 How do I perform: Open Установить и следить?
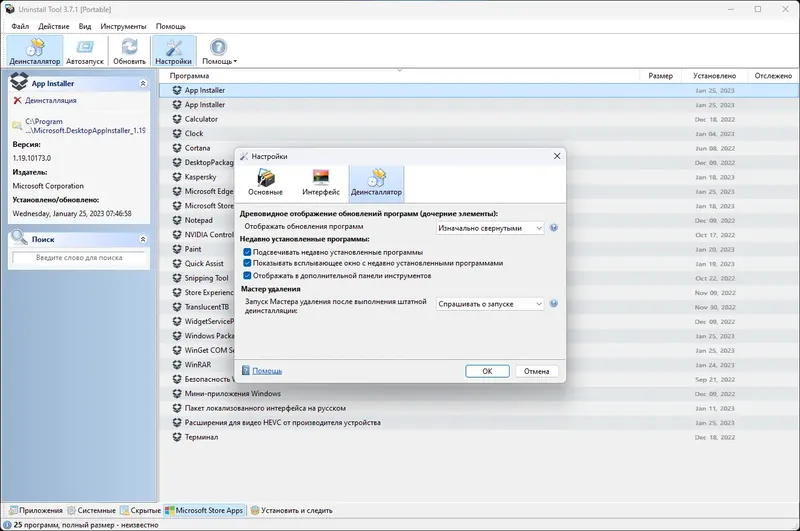(x=291, y=510)
